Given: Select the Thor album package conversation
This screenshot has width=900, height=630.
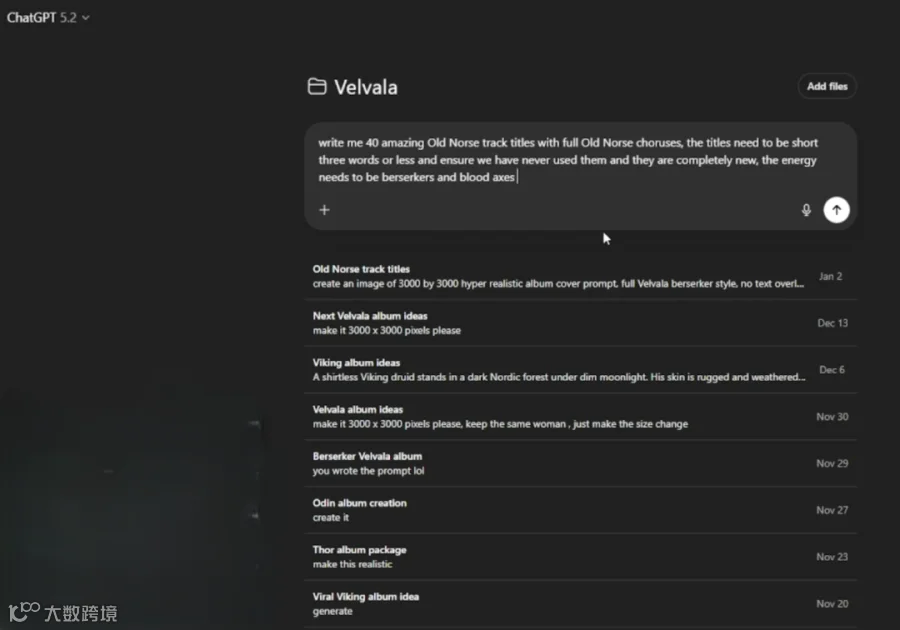Looking at the screenshot, I should click(359, 550).
